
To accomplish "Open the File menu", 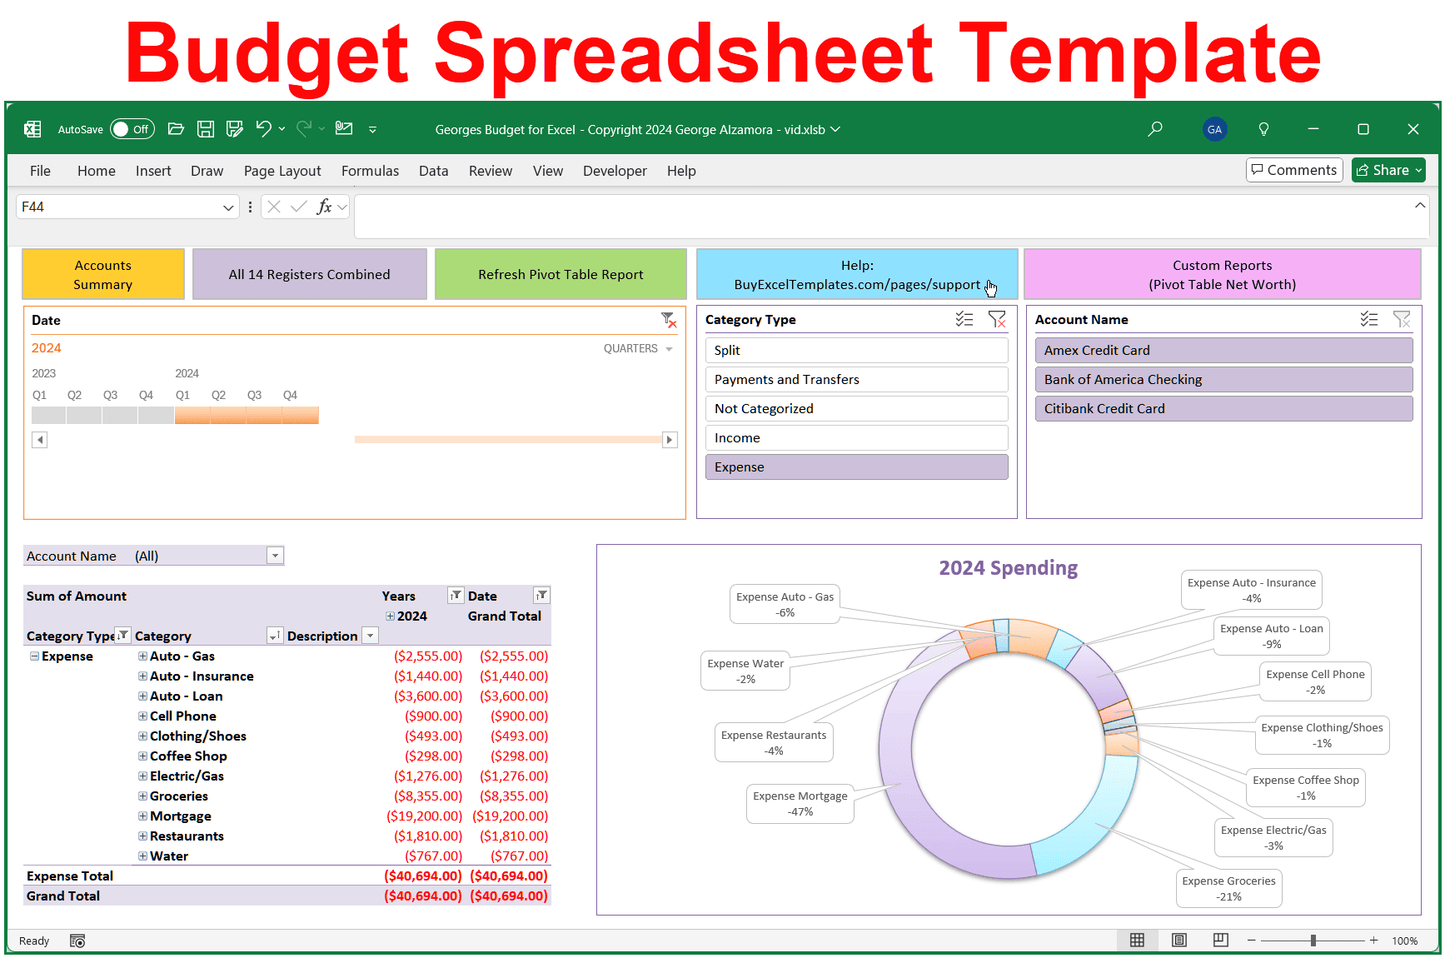I will pos(40,171).
